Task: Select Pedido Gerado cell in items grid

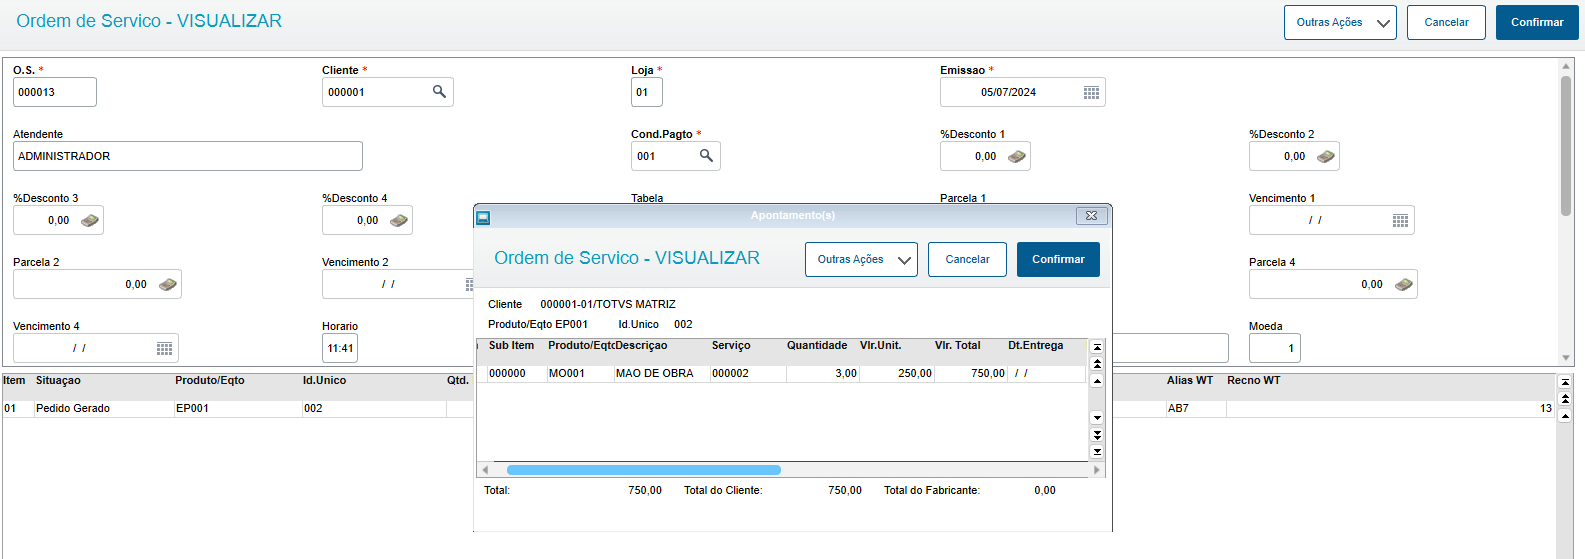Action: click(x=103, y=408)
